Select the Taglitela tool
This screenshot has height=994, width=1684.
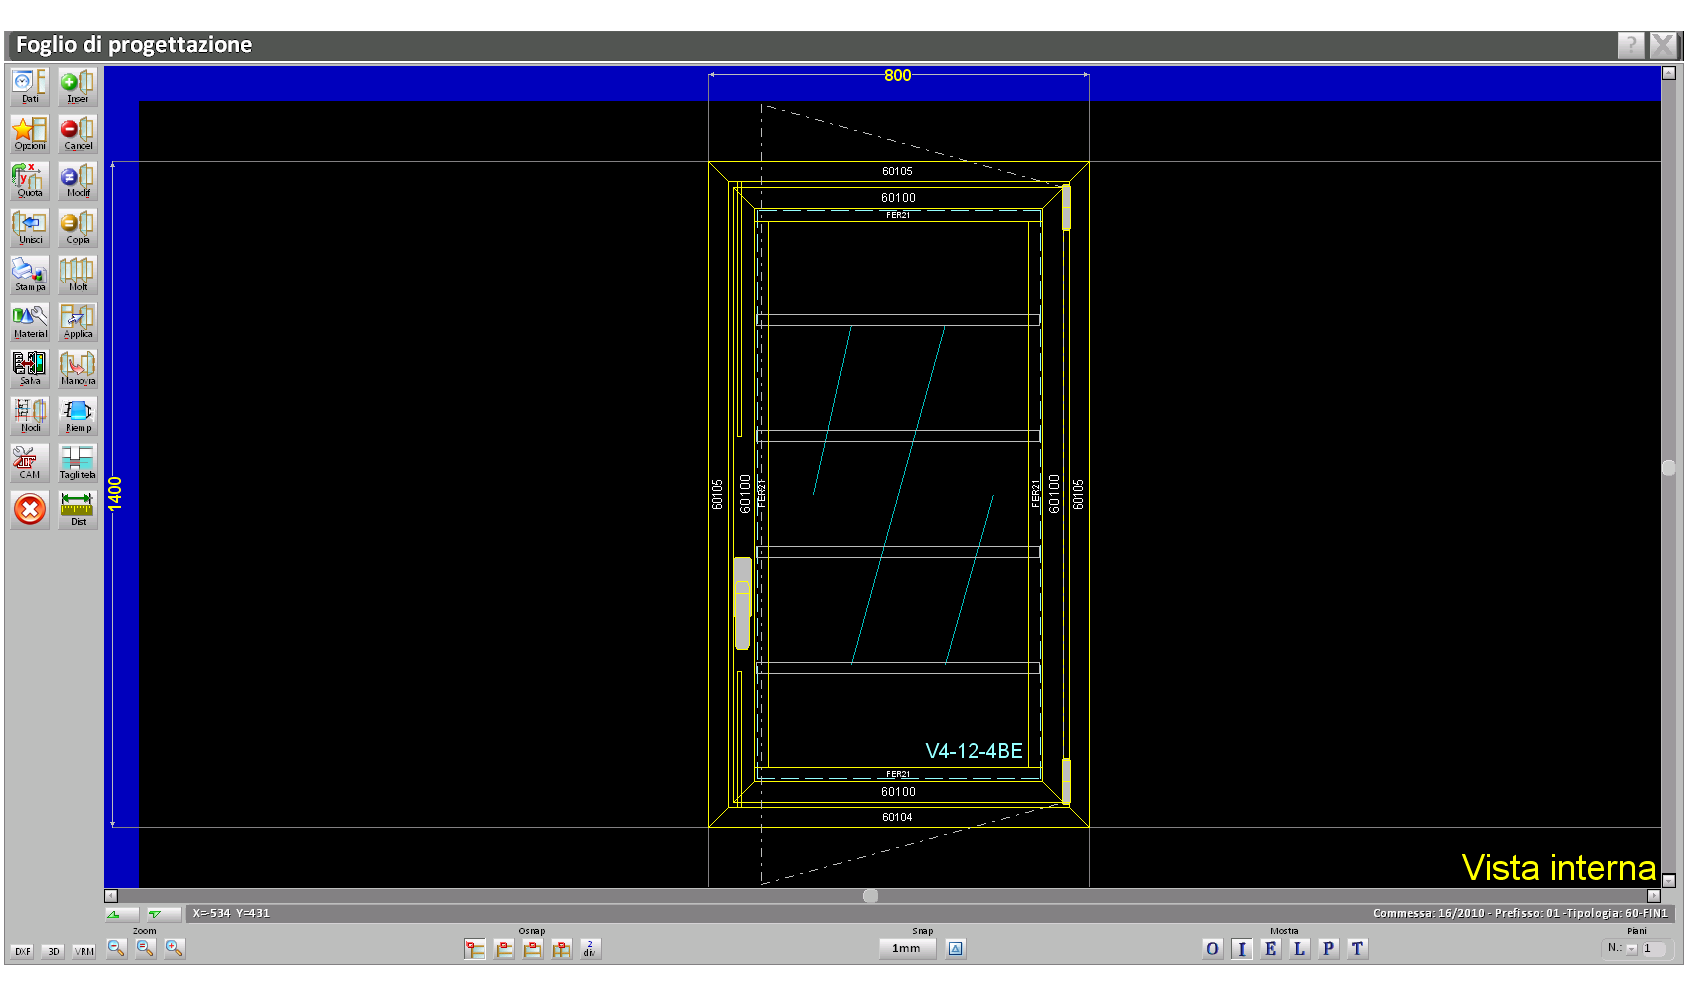[x=77, y=463]
